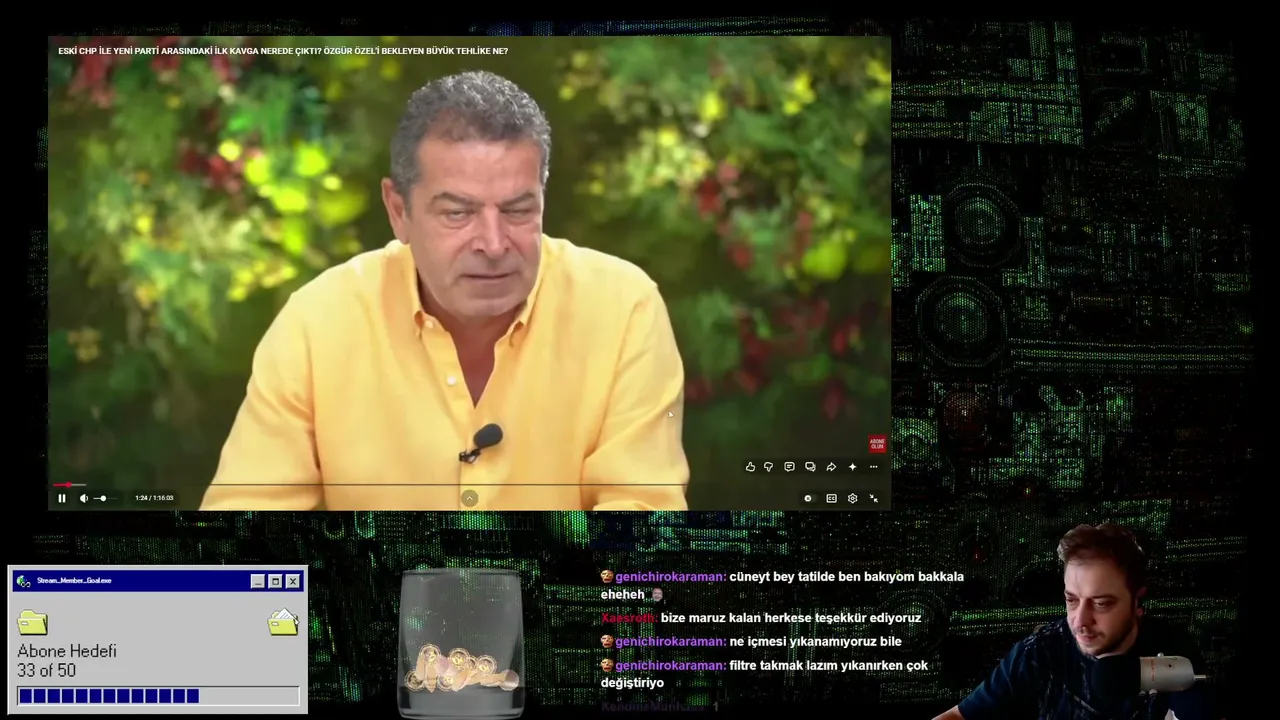Viewport: 1280px width, 720px height.
Task: Click the '33 of 50' counter text
Action: [x=46, y=671]
